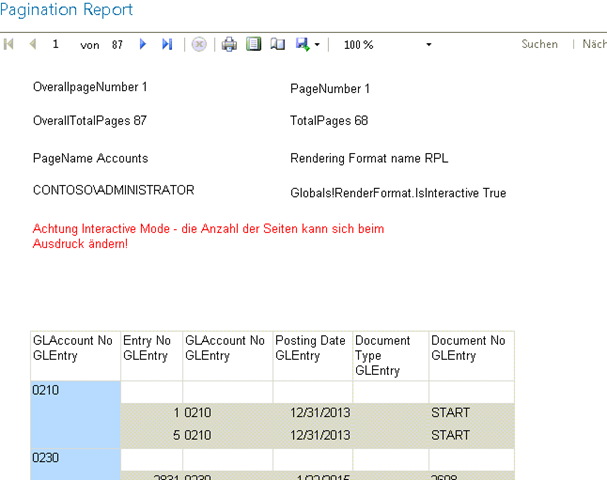Open the 100% zoom level dropdown
The width and height of the screenshot is (607, 480).
coord(387,45)
